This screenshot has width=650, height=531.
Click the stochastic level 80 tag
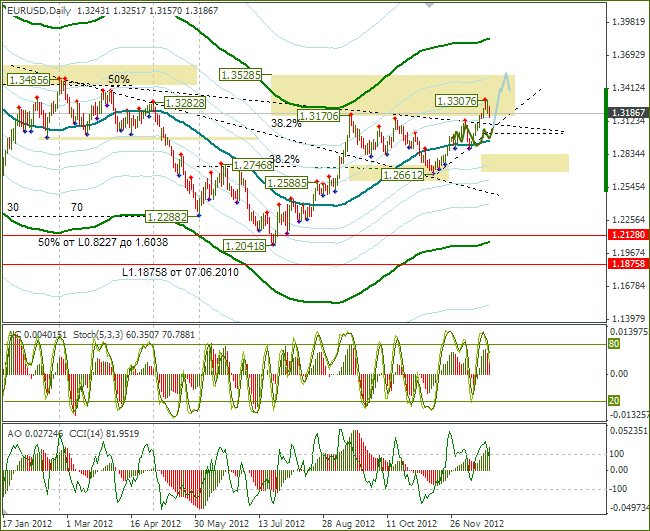[x=614, y=344]
